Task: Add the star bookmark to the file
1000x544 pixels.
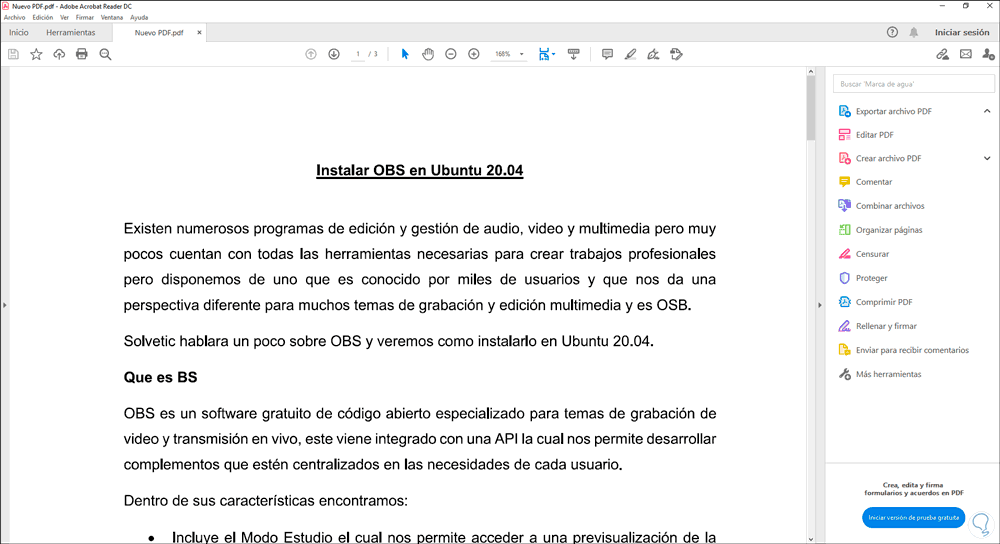Action: (36, 54)
